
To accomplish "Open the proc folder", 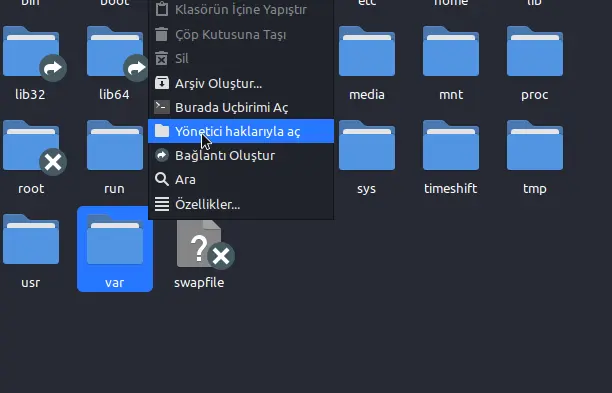I will tap(535, 51).
